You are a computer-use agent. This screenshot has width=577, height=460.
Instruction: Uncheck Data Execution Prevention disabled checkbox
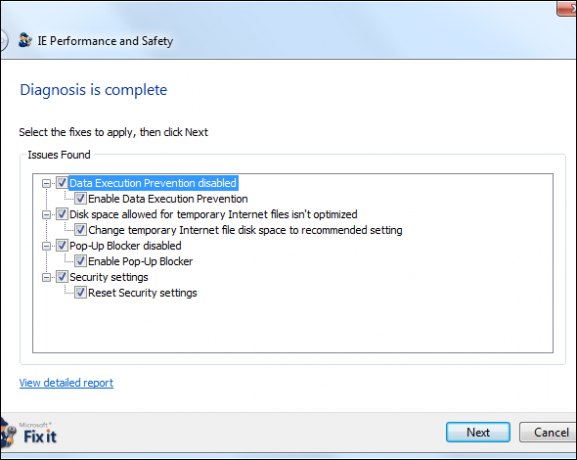point(62,183)
